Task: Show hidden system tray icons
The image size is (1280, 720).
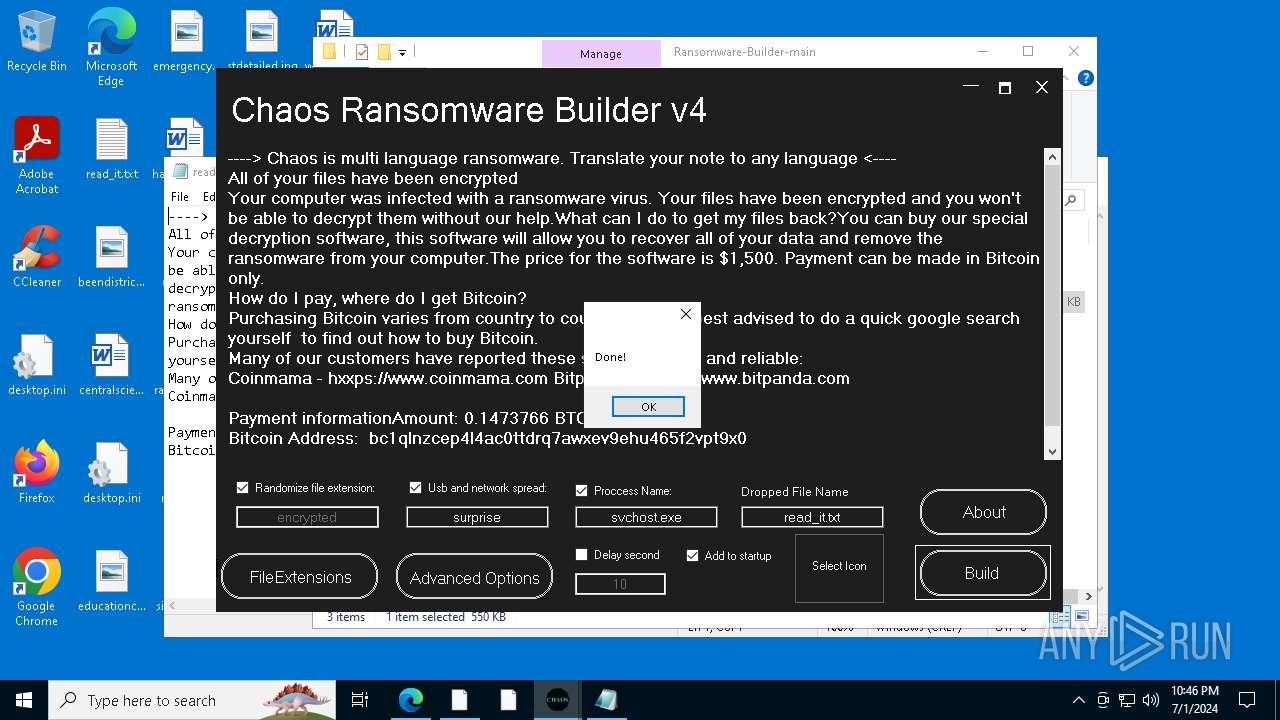Action: [x=1078, y=700]
